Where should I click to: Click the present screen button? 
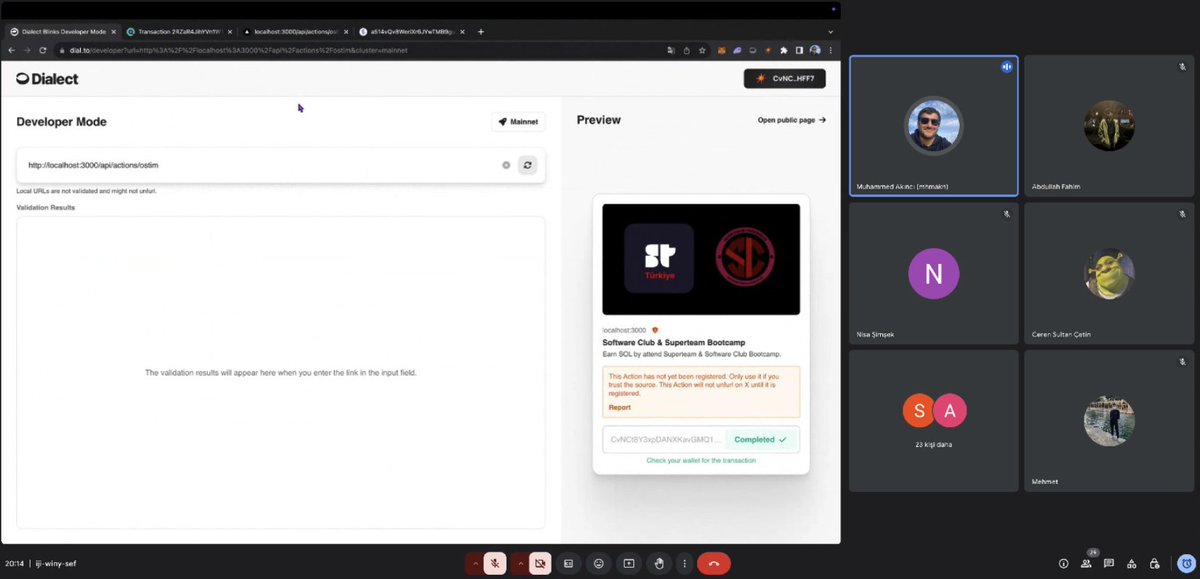pyautogui.click(x=629, y=563)
